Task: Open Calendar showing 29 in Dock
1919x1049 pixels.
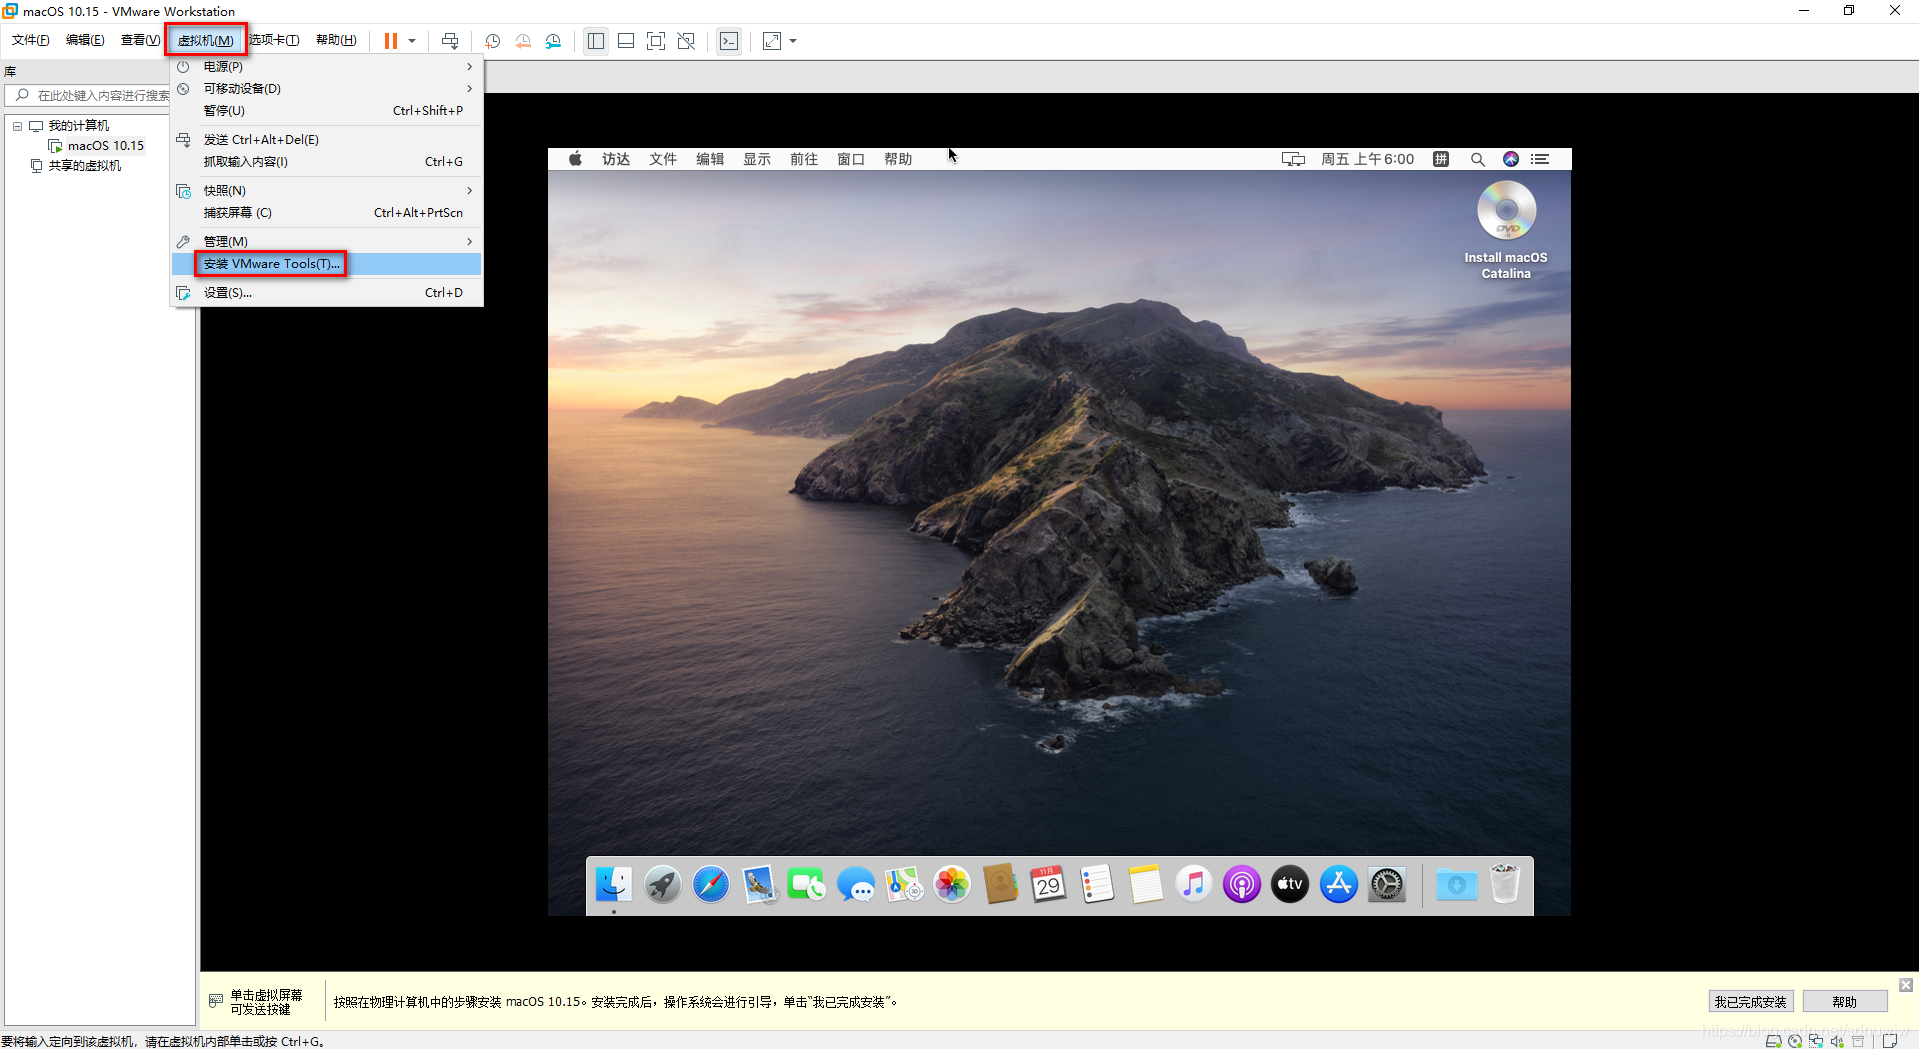Action: [x=1048, y=885]
